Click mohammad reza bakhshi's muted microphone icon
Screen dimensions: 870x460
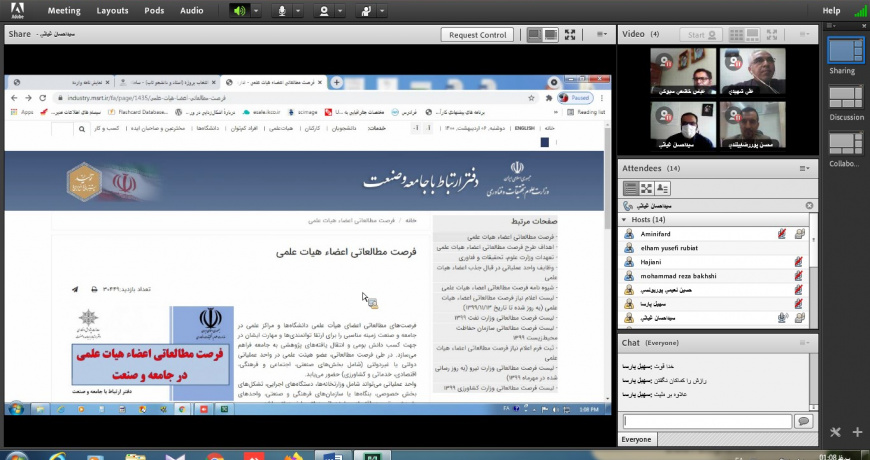click(x=798, y=276)
